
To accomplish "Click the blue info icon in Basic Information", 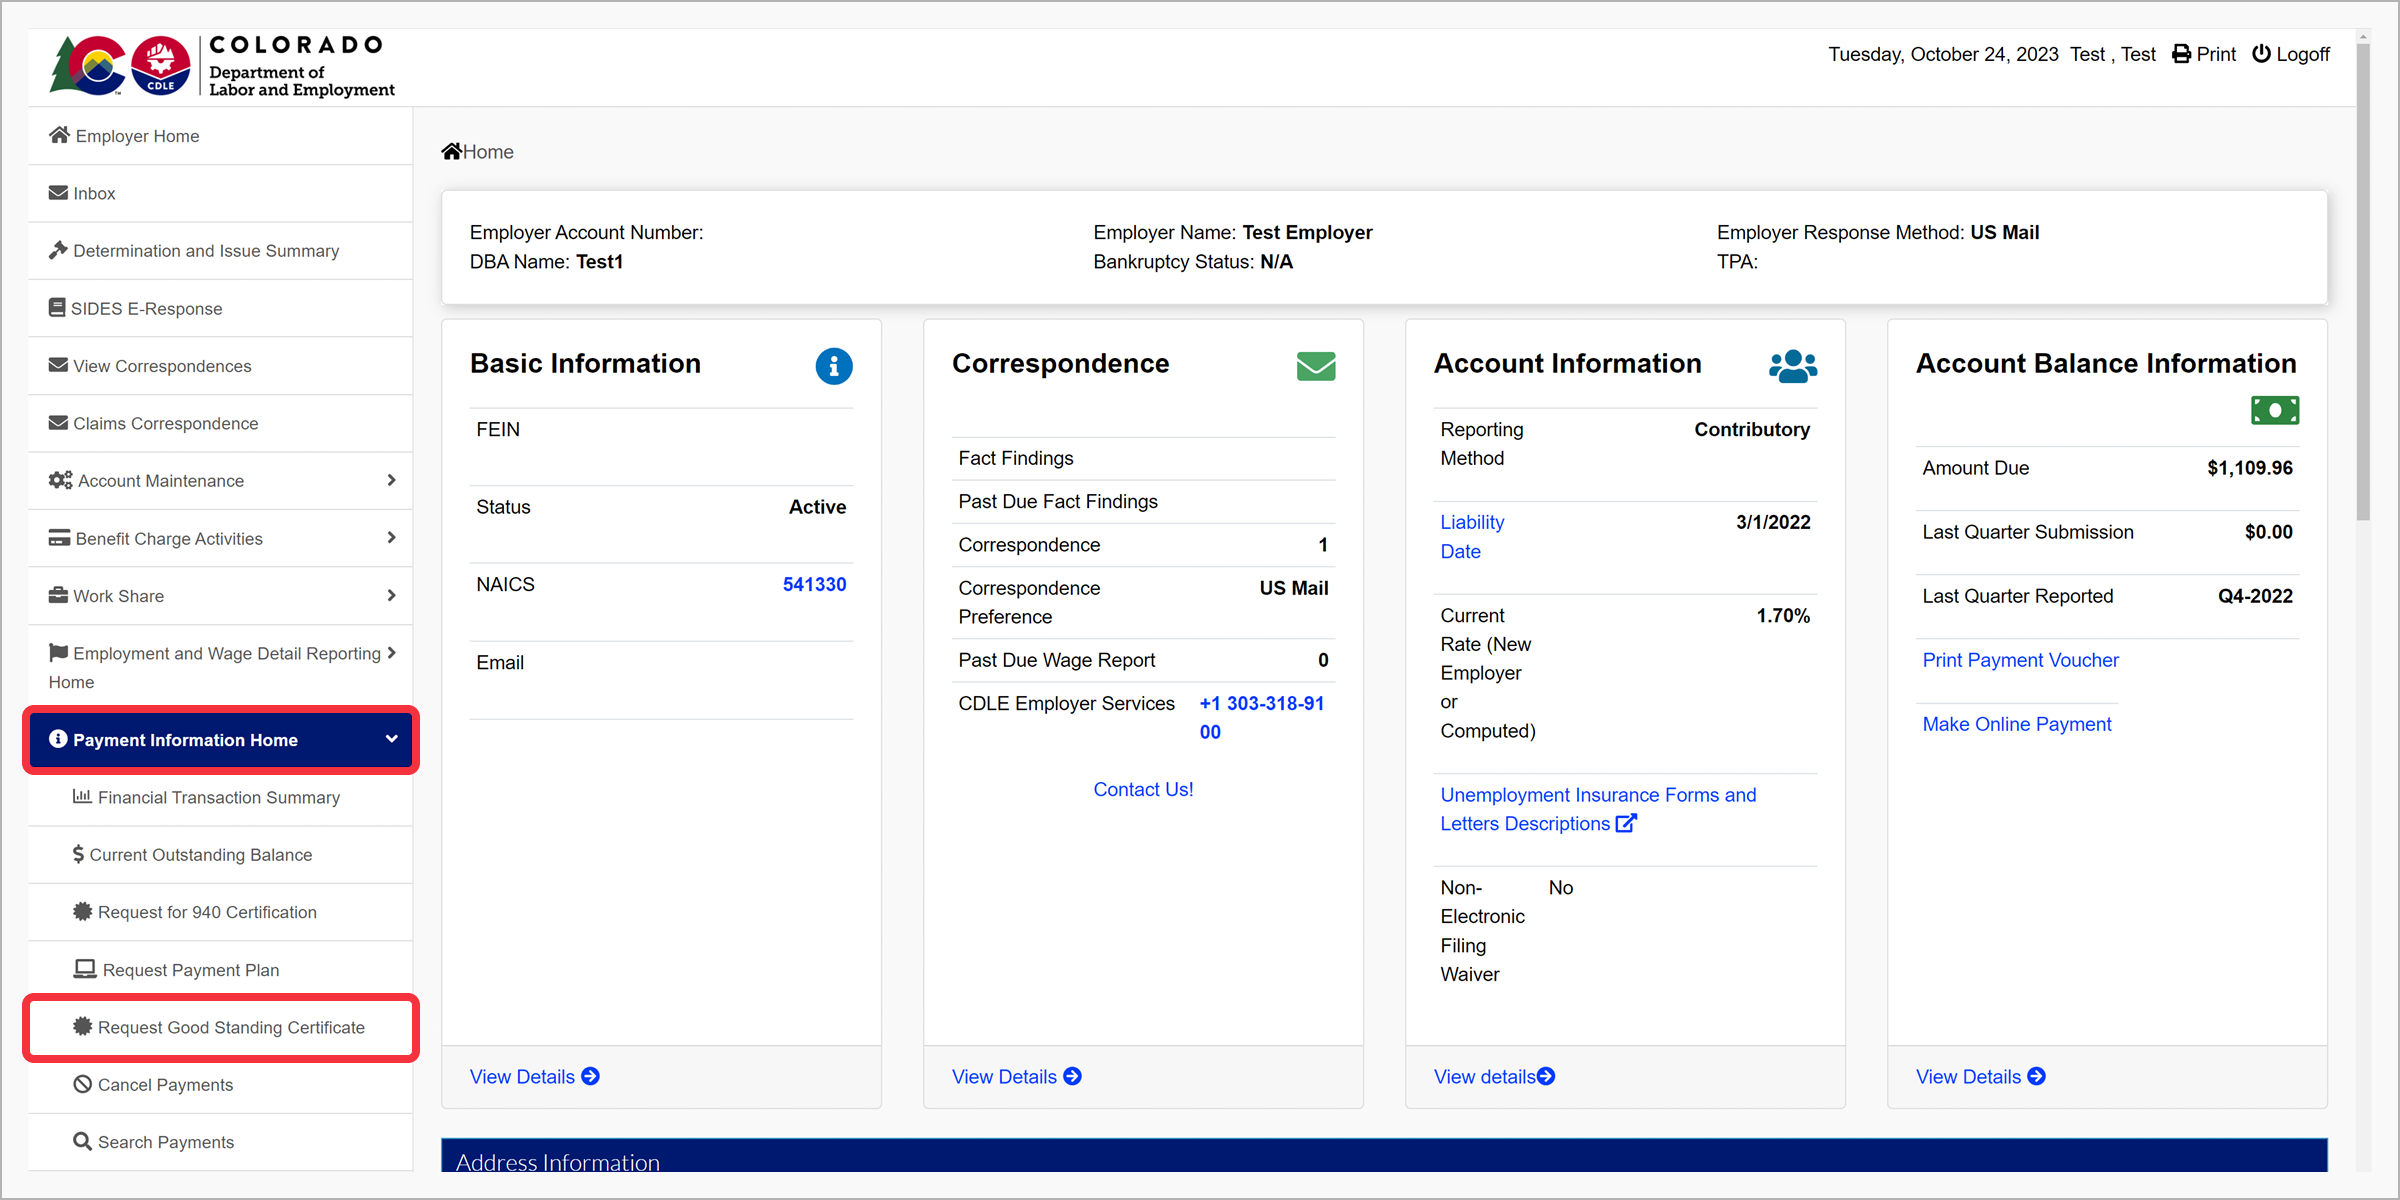I will click(x=833, y=366).
